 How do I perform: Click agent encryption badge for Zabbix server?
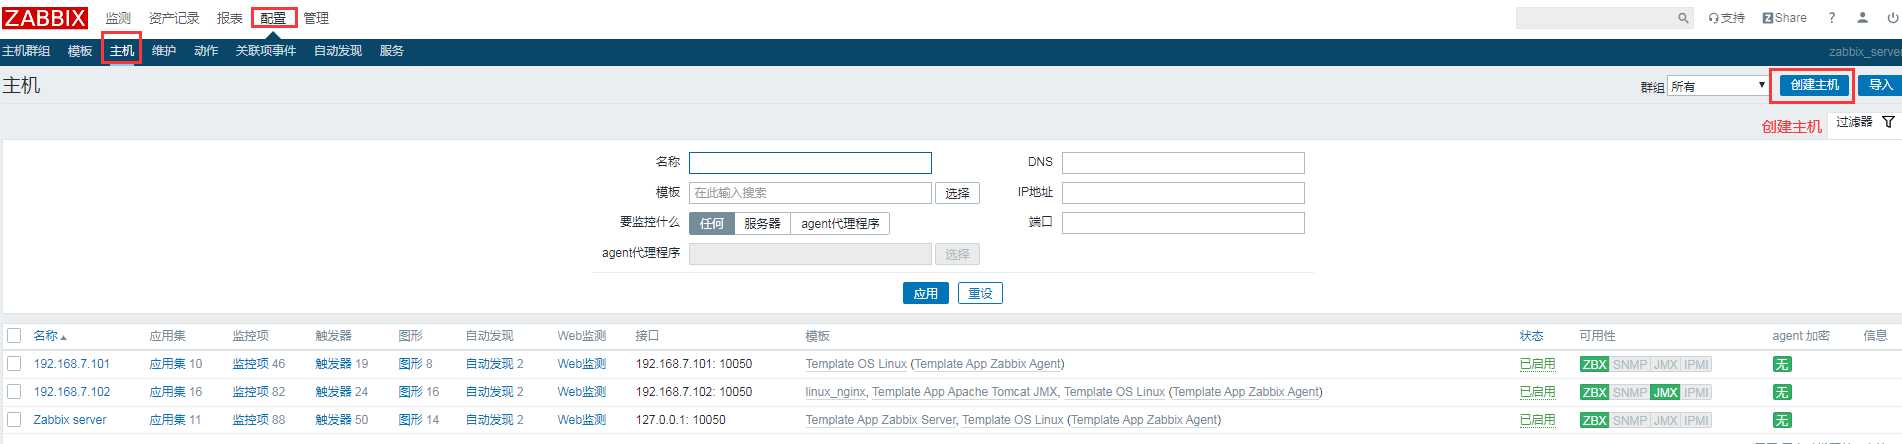tap(1782, 421)
